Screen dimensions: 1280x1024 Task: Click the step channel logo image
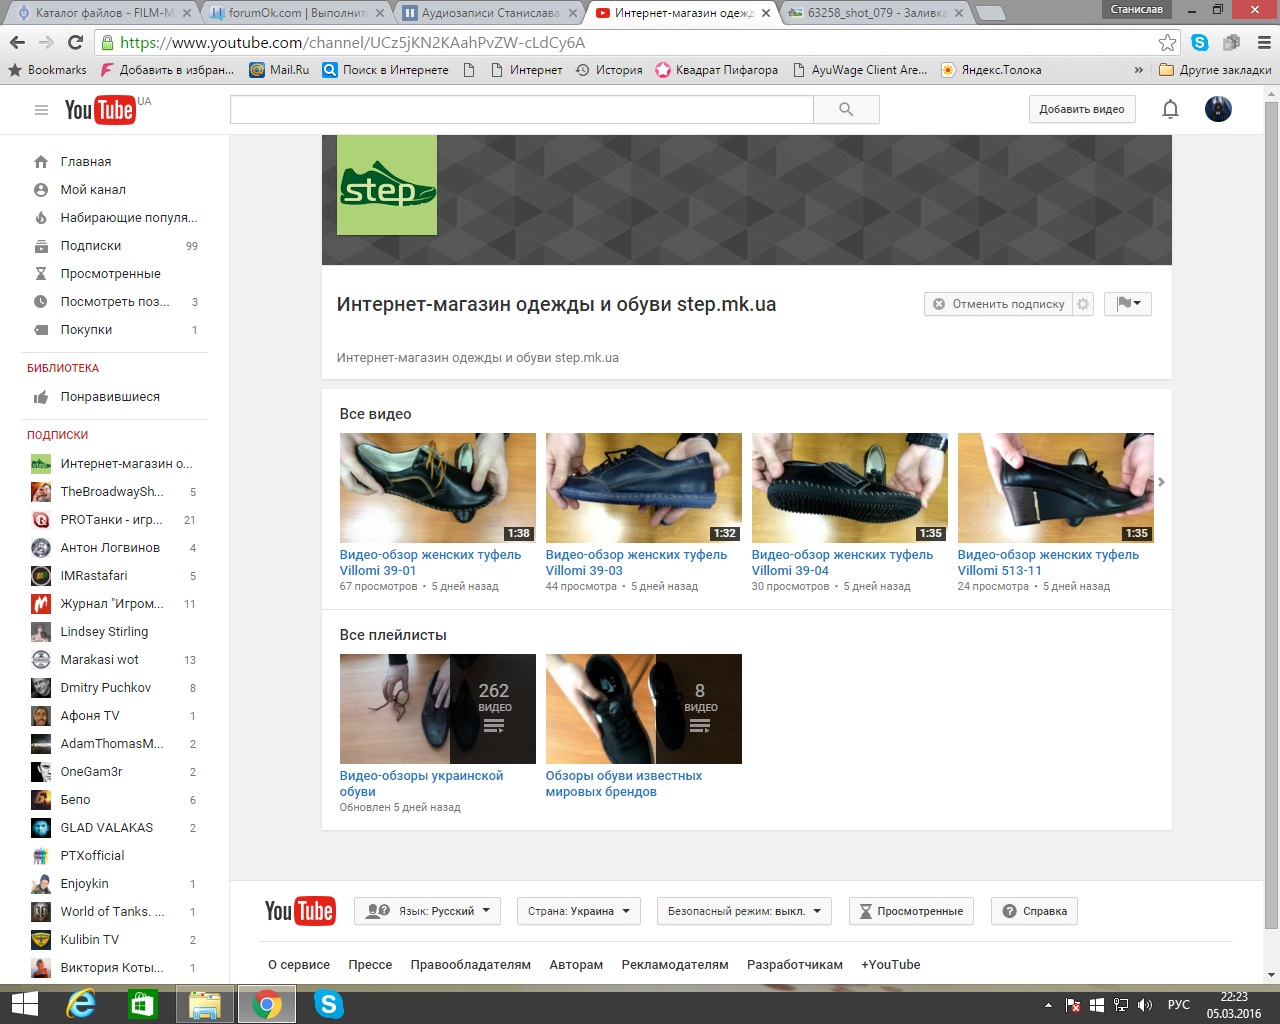tap(387, 185)
